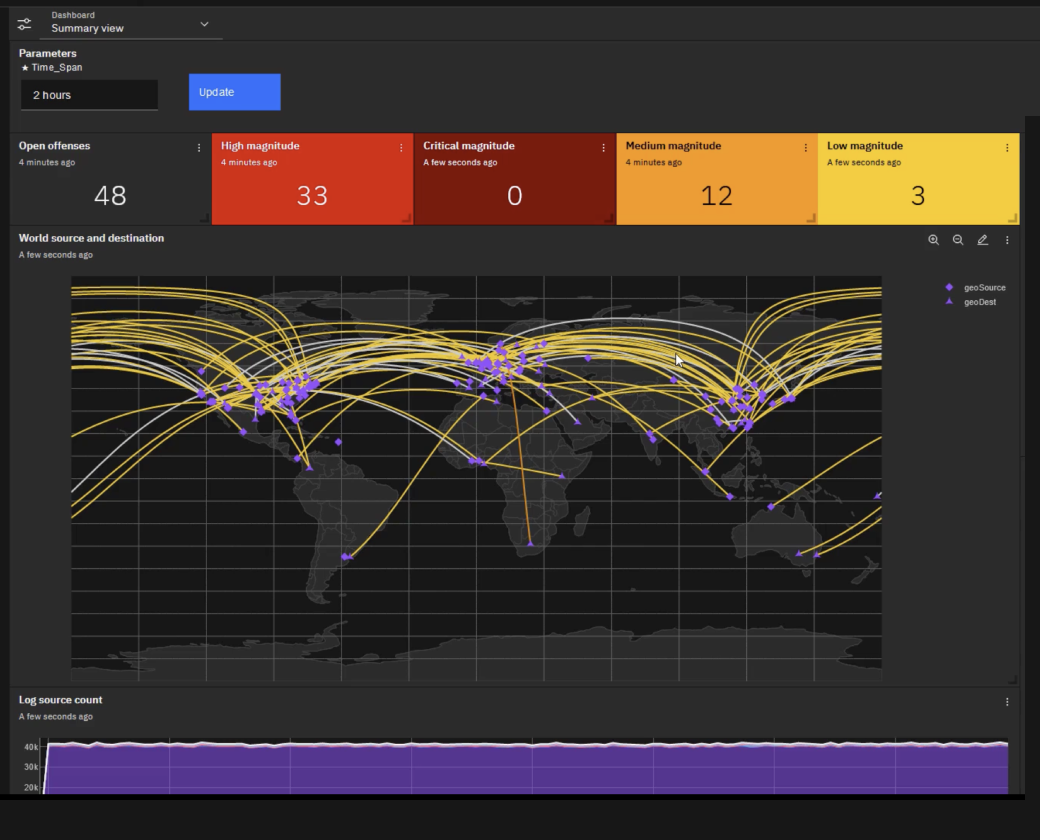
Task: Open Critical magnitude widget kebab menu
Action: [603, 148]
